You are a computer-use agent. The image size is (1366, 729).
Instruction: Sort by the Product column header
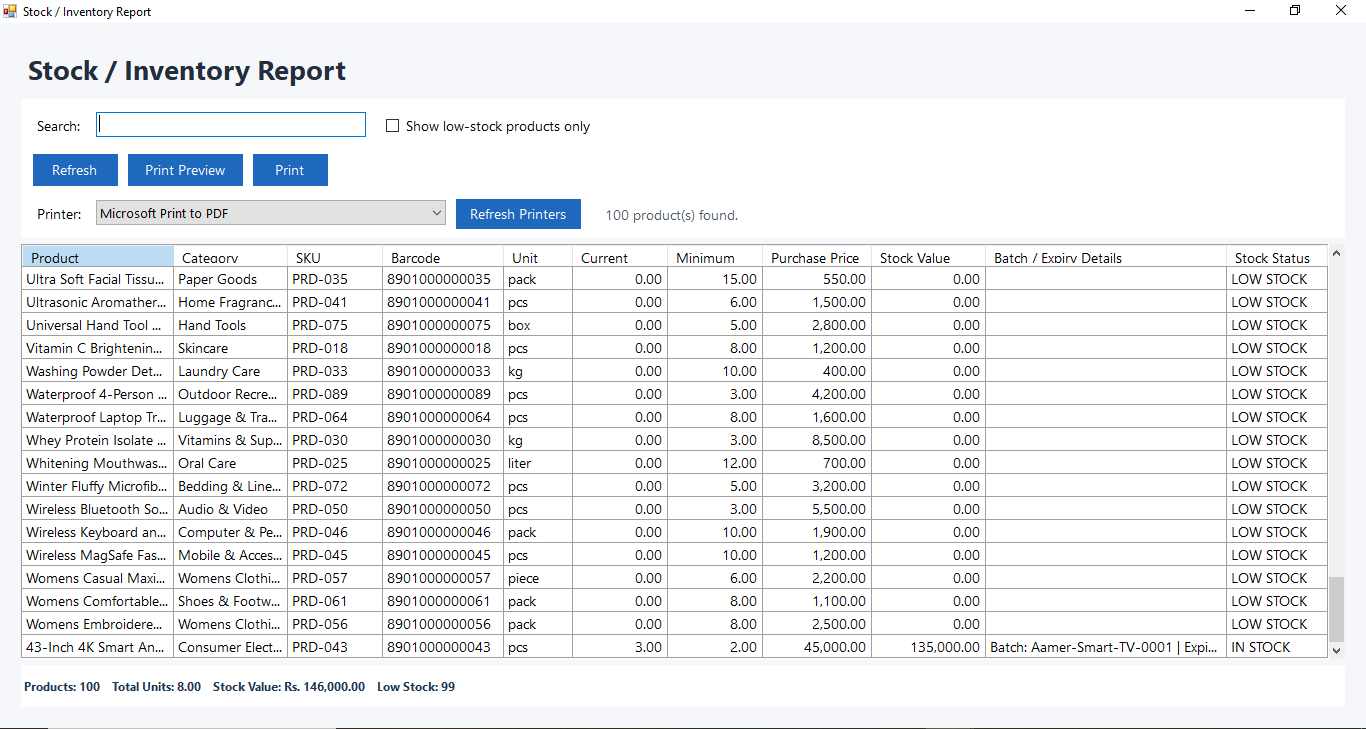[x=98, y=257]
